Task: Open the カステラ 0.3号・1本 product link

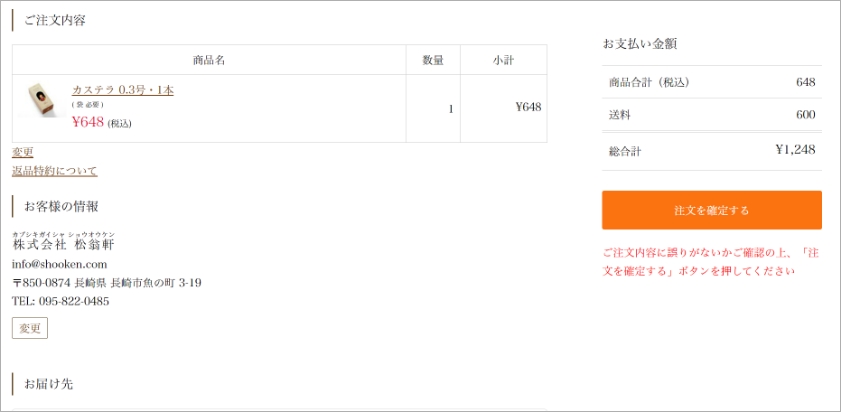Action: pos(122,90)
